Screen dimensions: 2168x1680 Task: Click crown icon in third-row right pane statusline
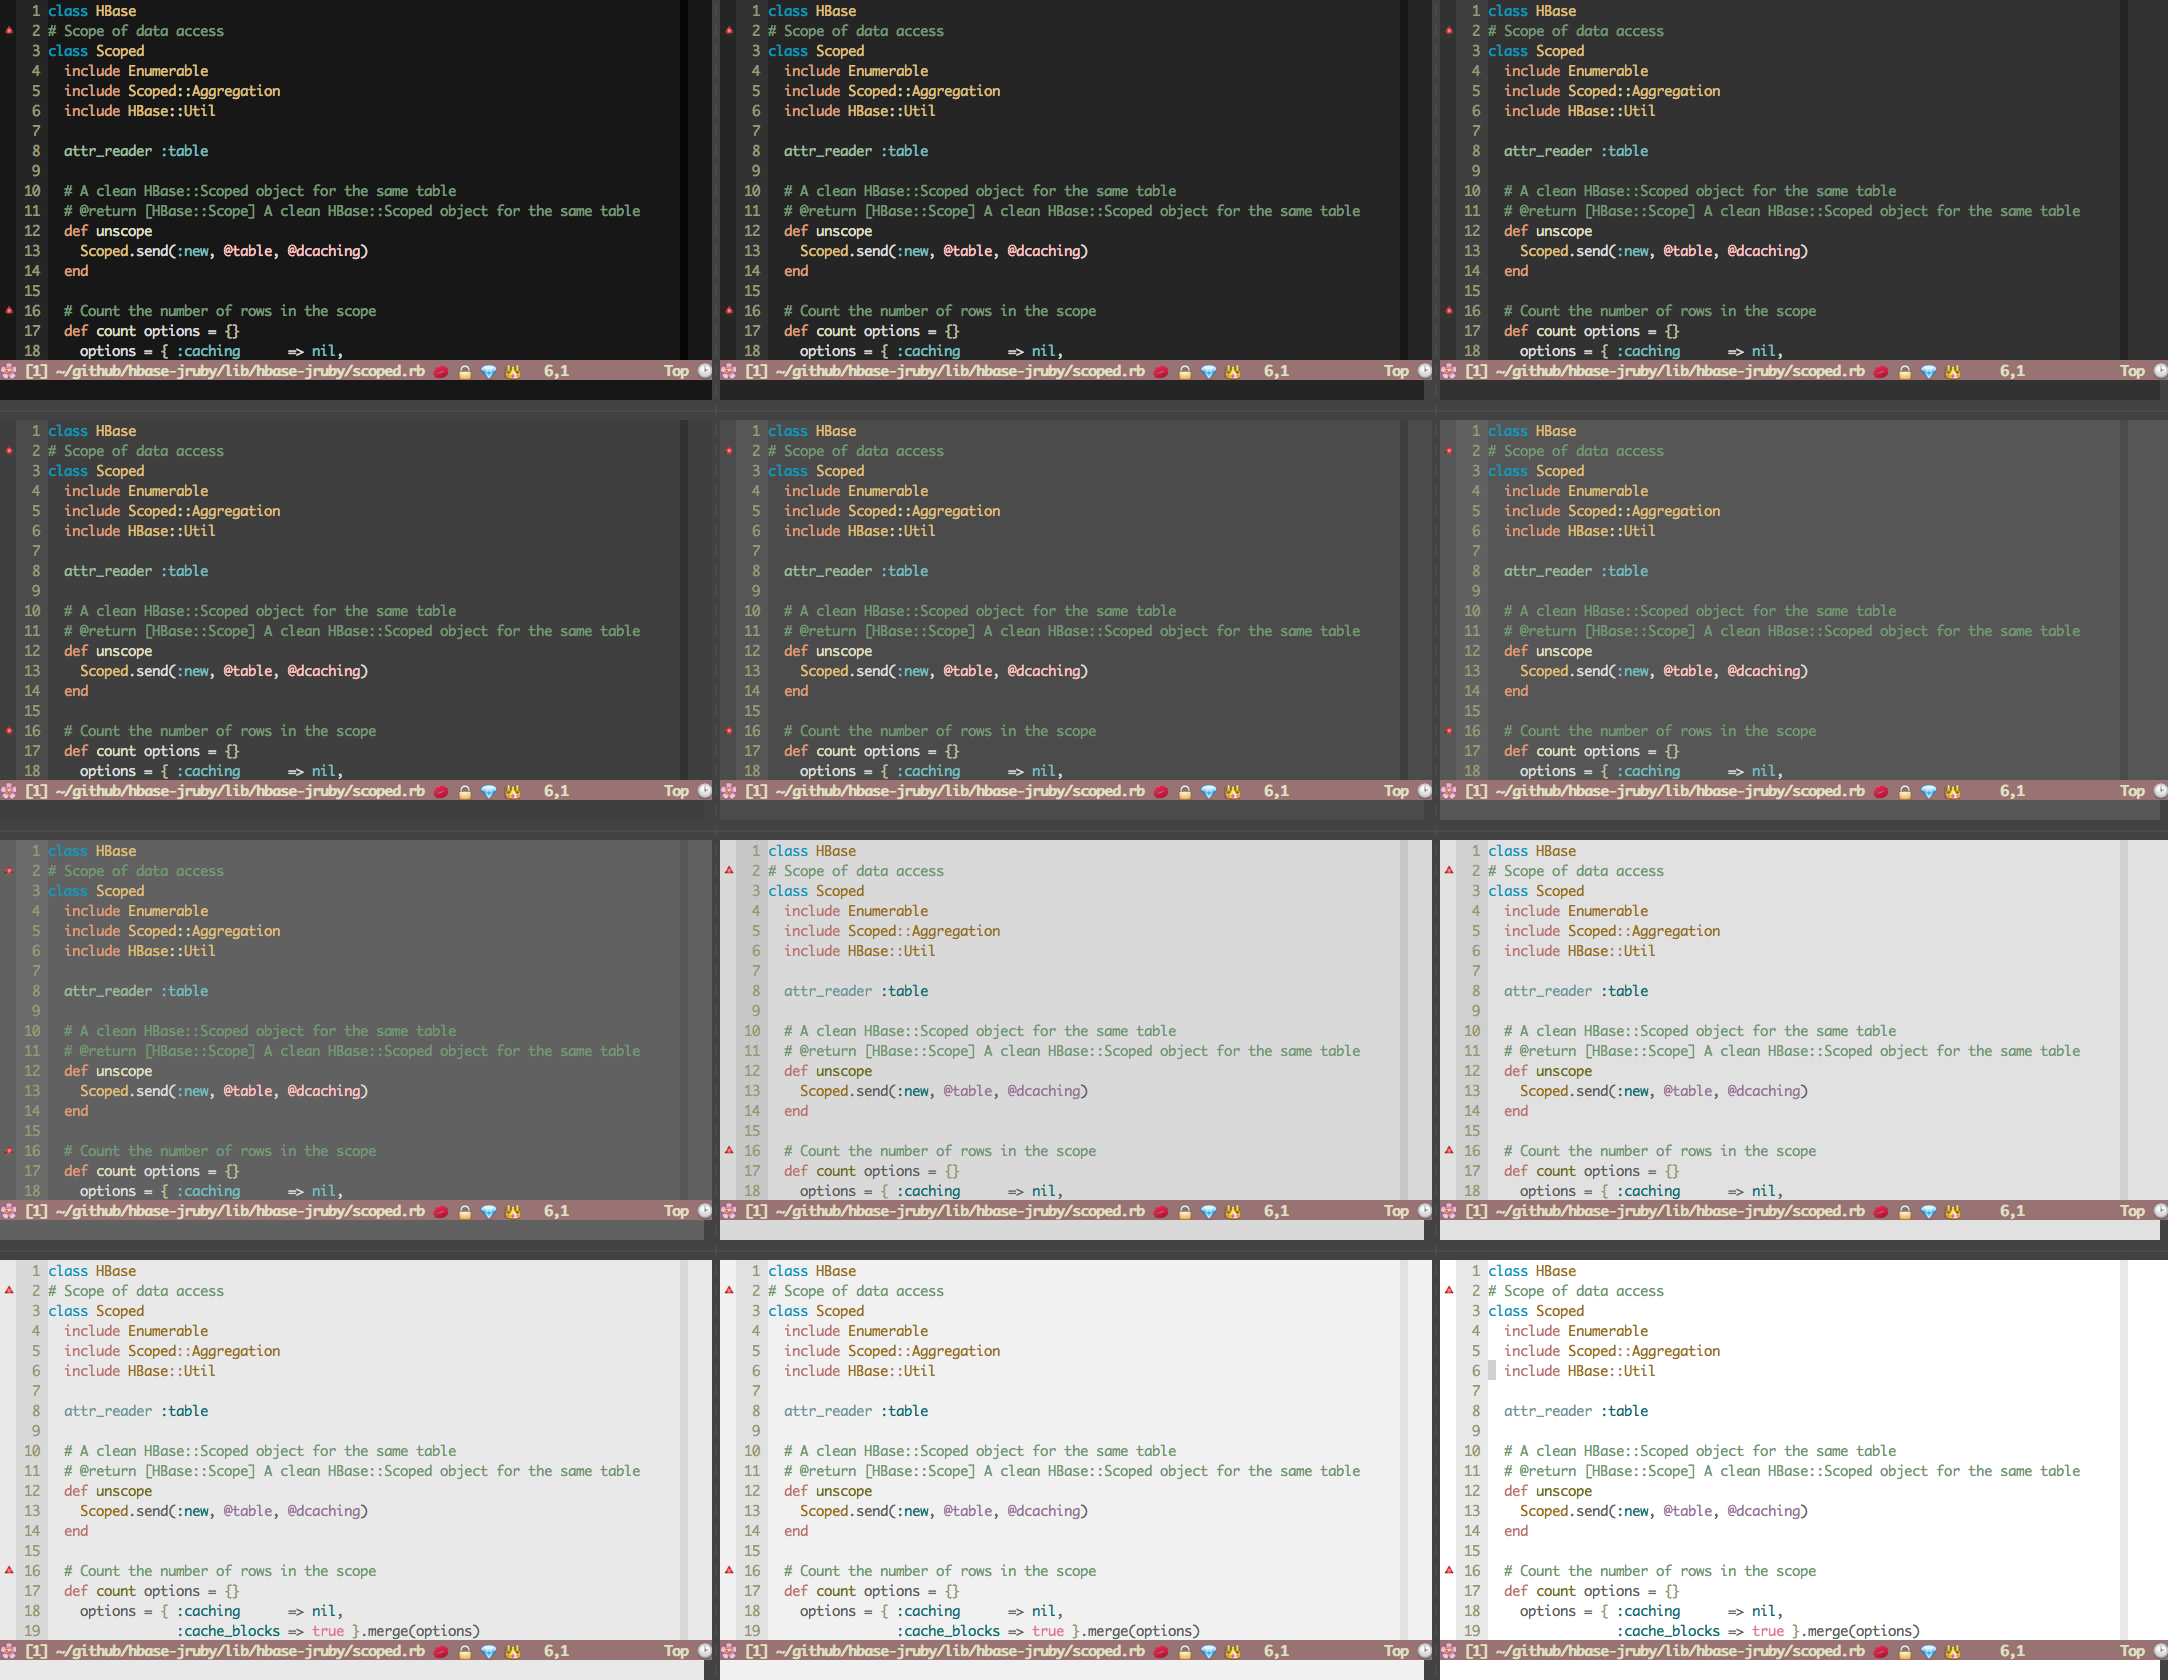1953,1211
